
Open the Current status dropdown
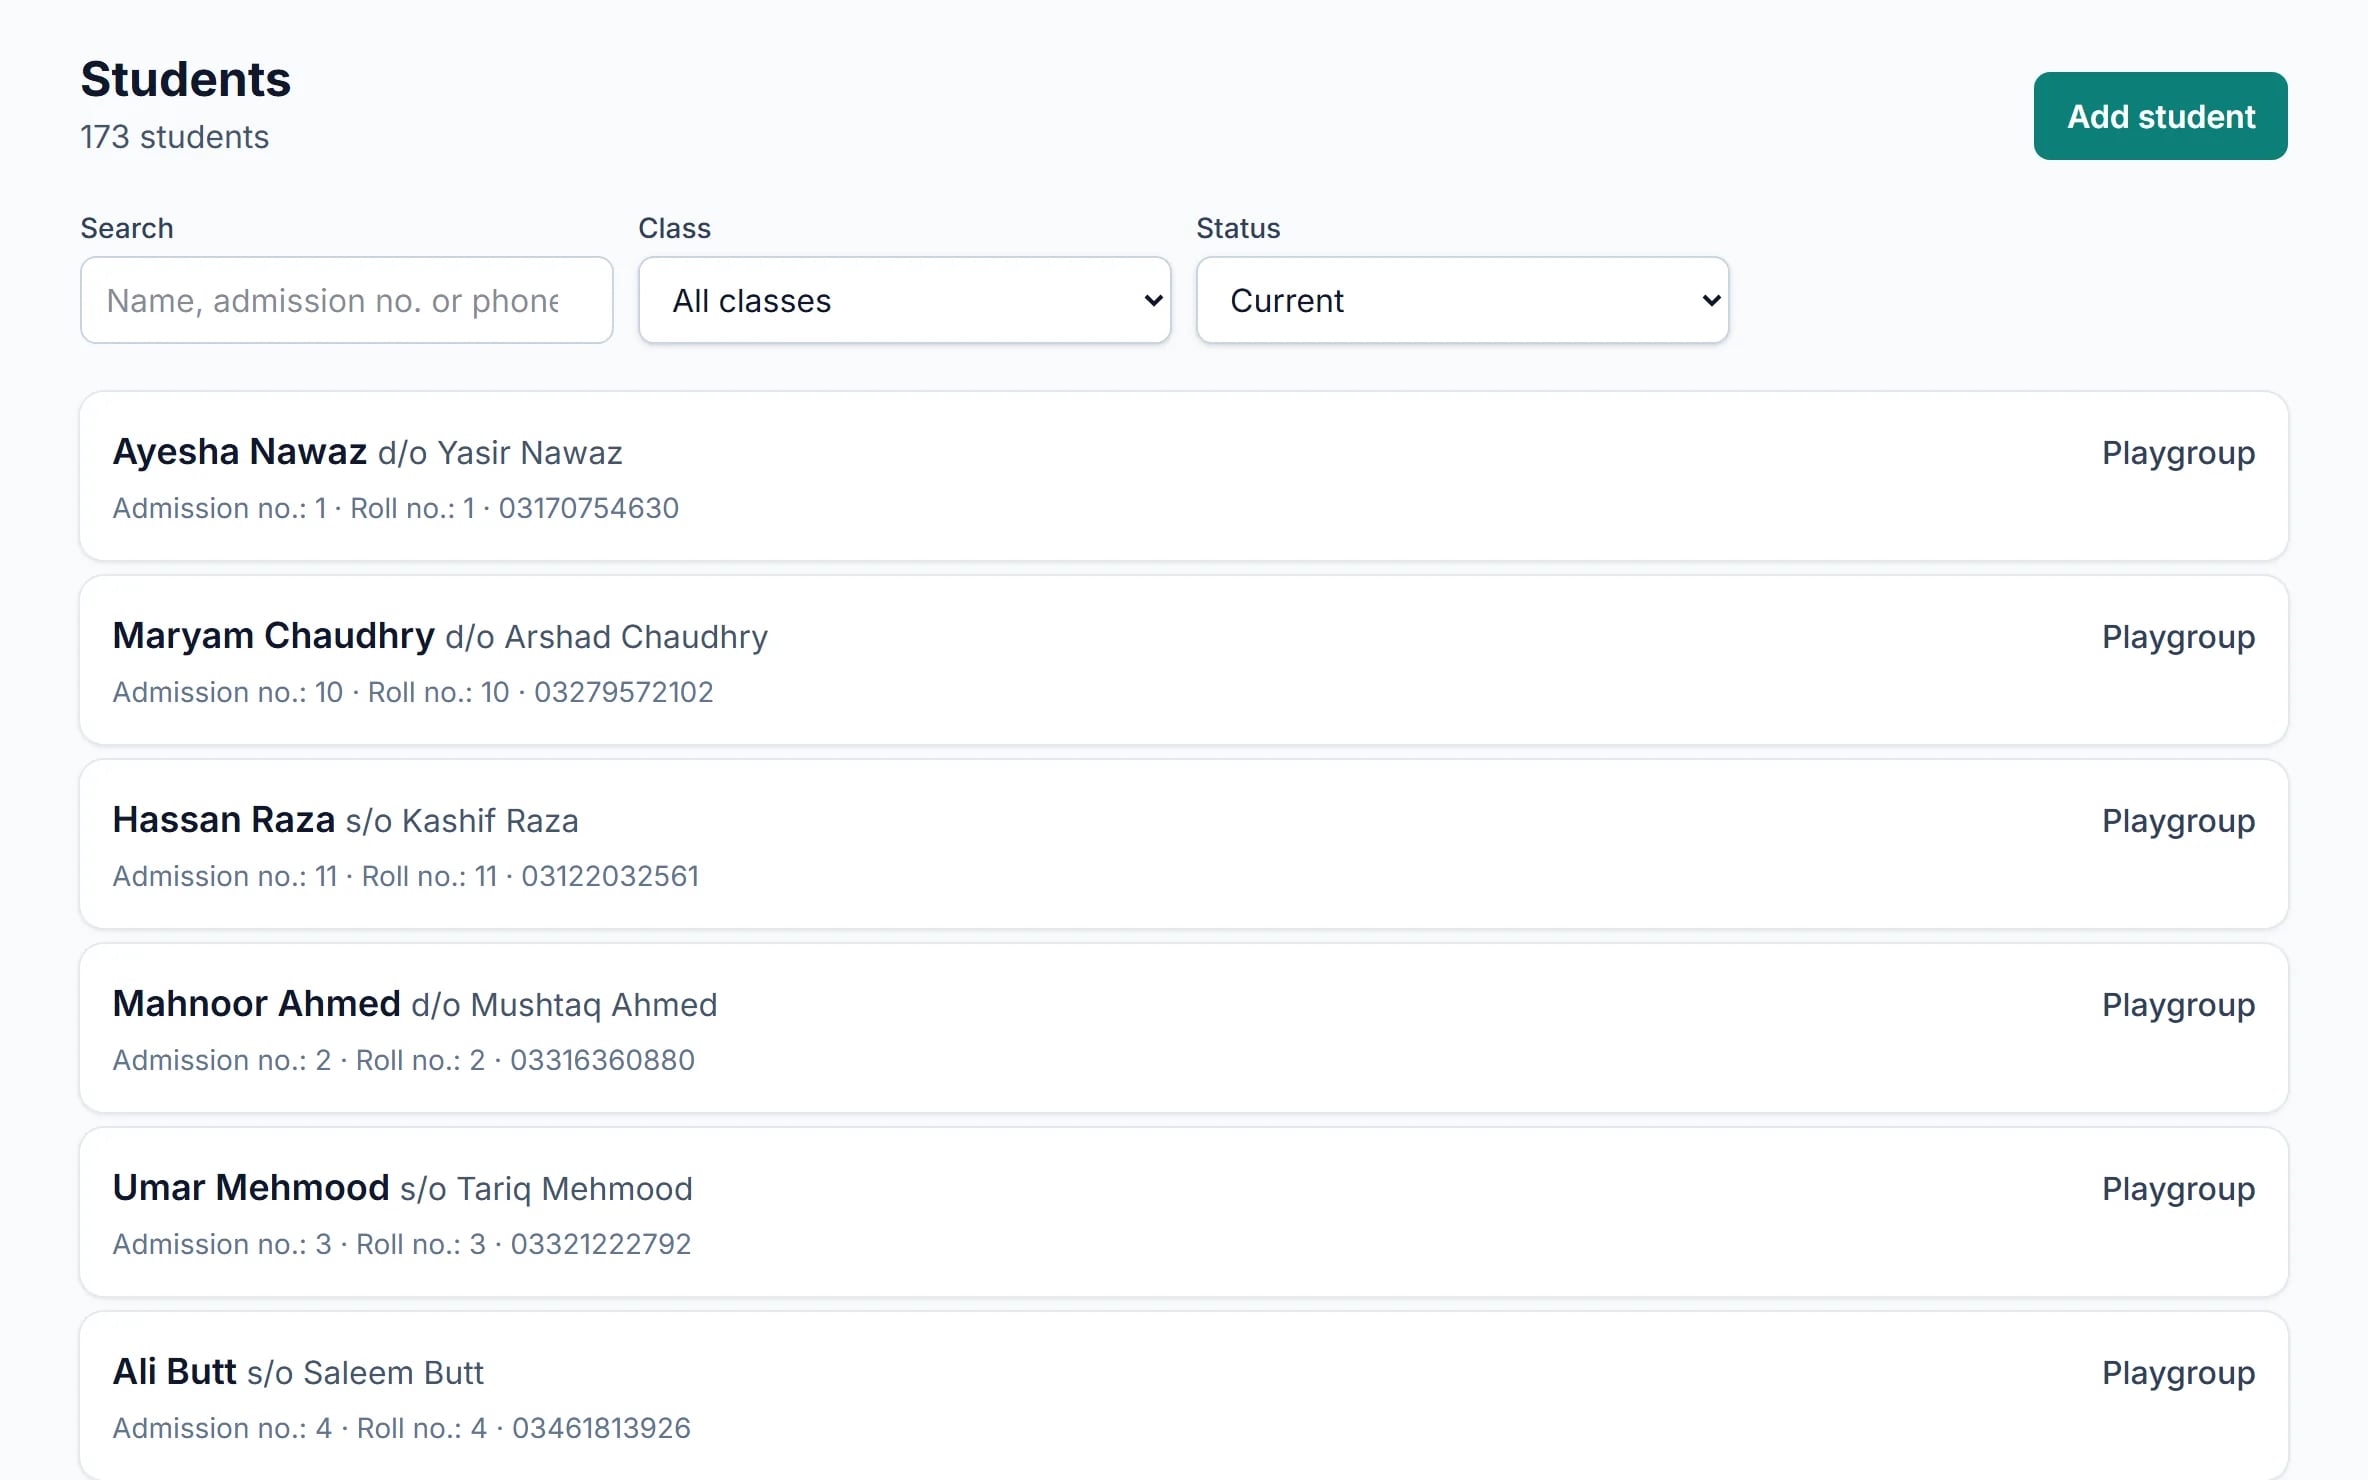point(1462,300)
